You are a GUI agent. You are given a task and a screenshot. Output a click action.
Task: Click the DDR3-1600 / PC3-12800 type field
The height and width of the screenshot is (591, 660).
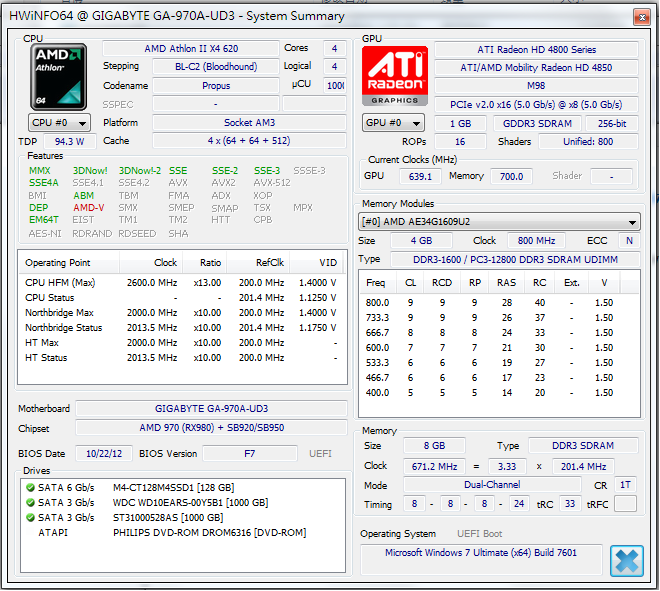(516, 260)
